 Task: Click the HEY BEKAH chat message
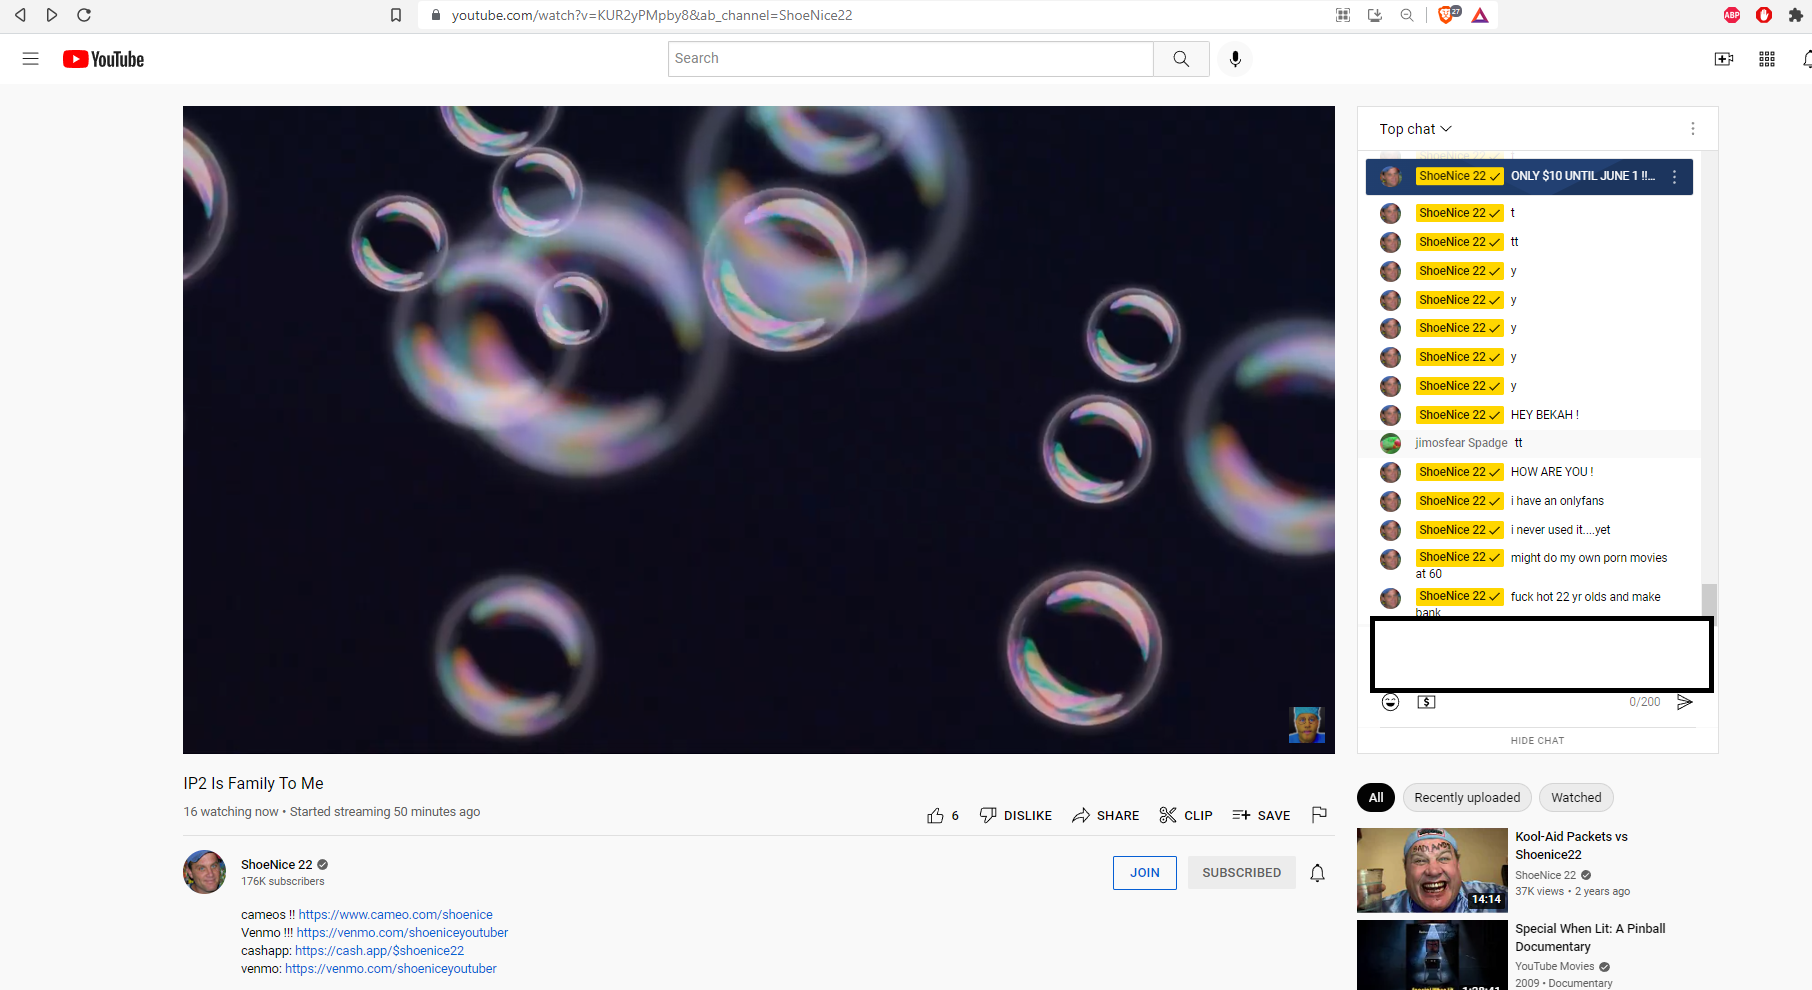click(x=1545, y=415)
